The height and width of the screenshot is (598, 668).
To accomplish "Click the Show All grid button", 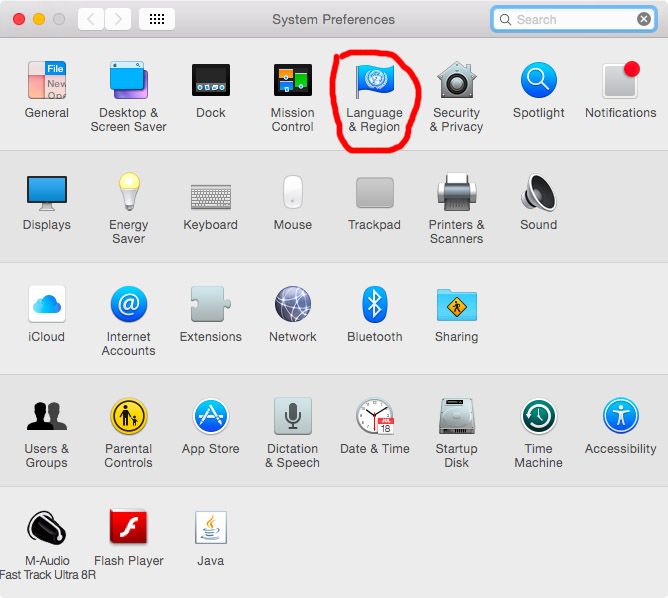I will (x=157, y=19).
